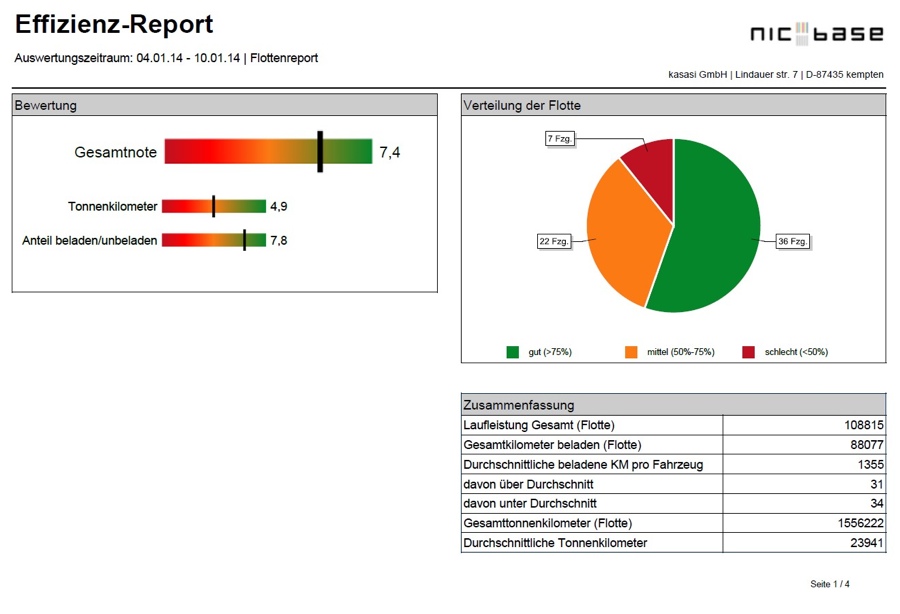Click the green slice of the pie chart
Viewport: 900px width, 614px height.
715,230
